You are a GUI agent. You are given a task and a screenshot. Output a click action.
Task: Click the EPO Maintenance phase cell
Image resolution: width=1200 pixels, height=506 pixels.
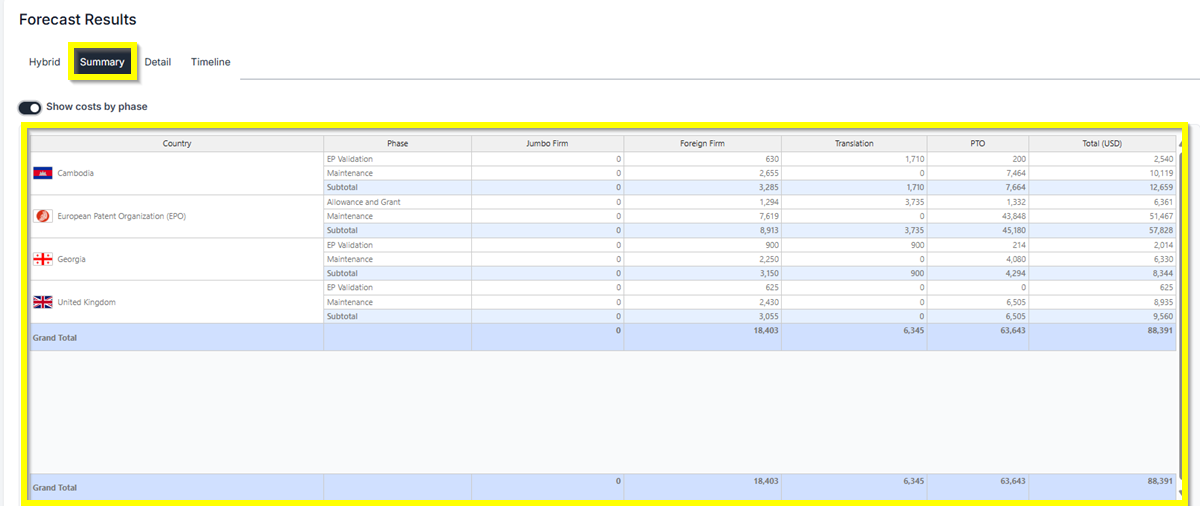pos(398,216)
